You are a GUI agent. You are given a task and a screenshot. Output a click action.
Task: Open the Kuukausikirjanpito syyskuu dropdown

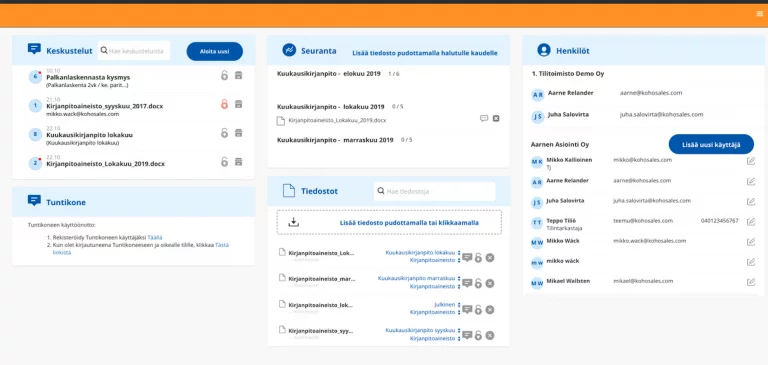[x=423, y=330]
